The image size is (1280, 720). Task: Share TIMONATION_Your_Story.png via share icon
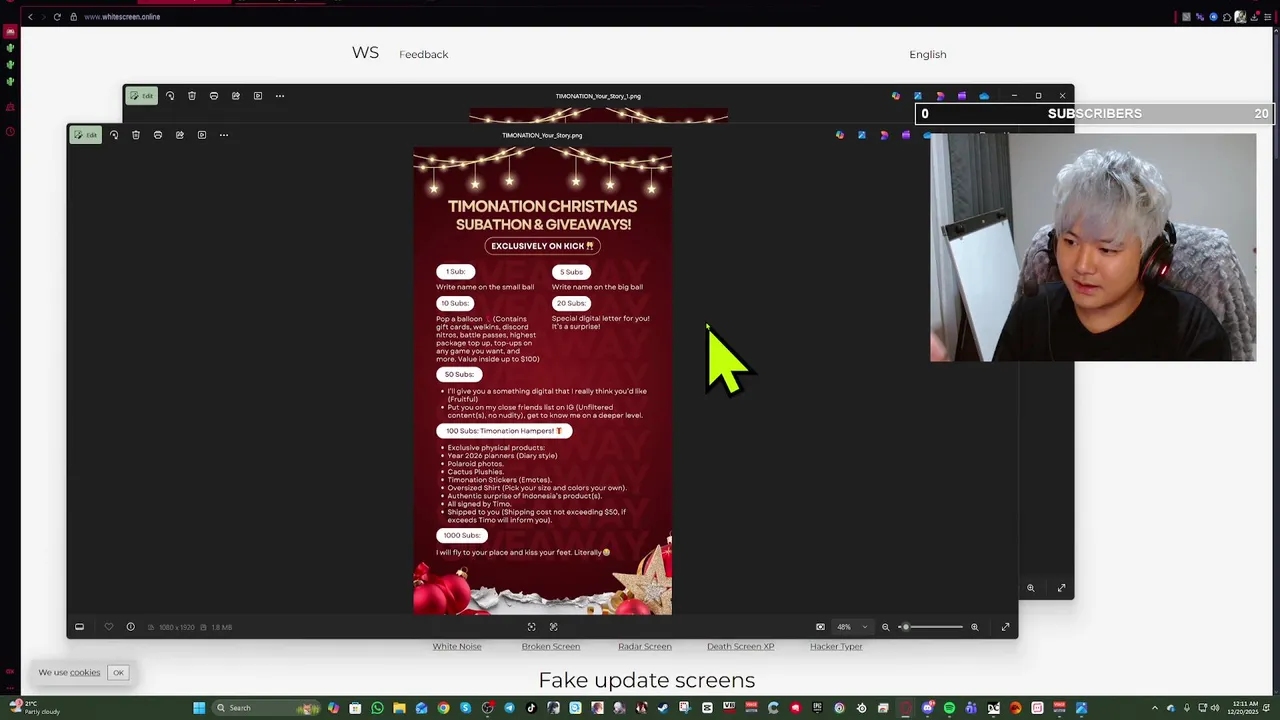pyautogui.click(x=180, y=135)
